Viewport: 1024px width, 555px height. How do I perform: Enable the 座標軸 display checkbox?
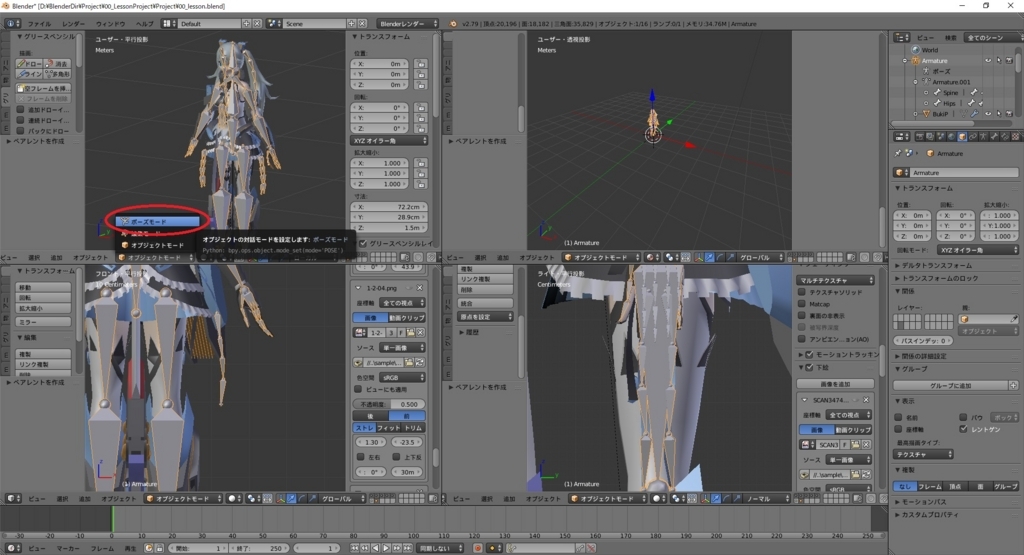[x=899, y=429]
